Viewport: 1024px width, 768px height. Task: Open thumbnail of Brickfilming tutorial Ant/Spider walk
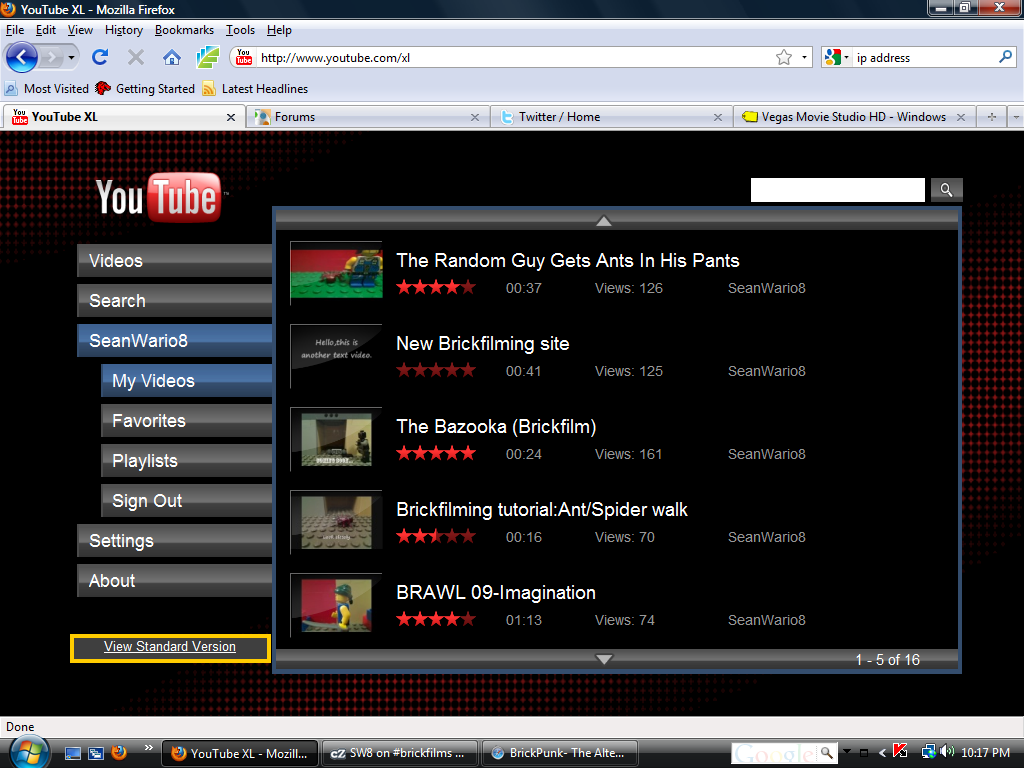[336, 522]
